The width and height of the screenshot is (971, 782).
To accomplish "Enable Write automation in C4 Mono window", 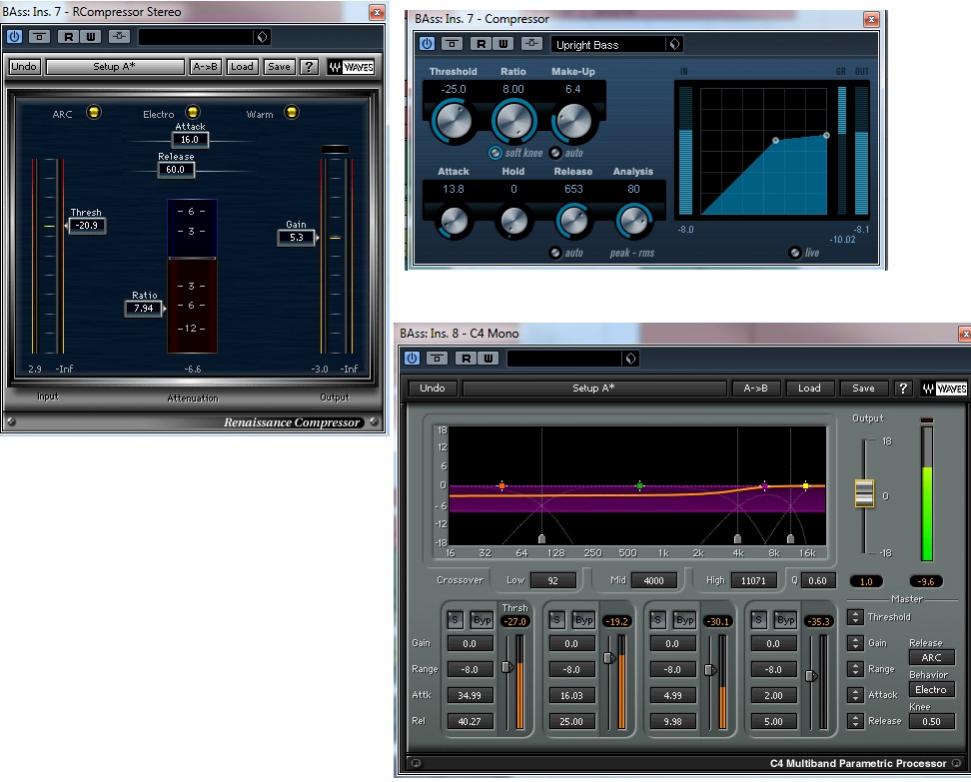I will pos(488,358).
